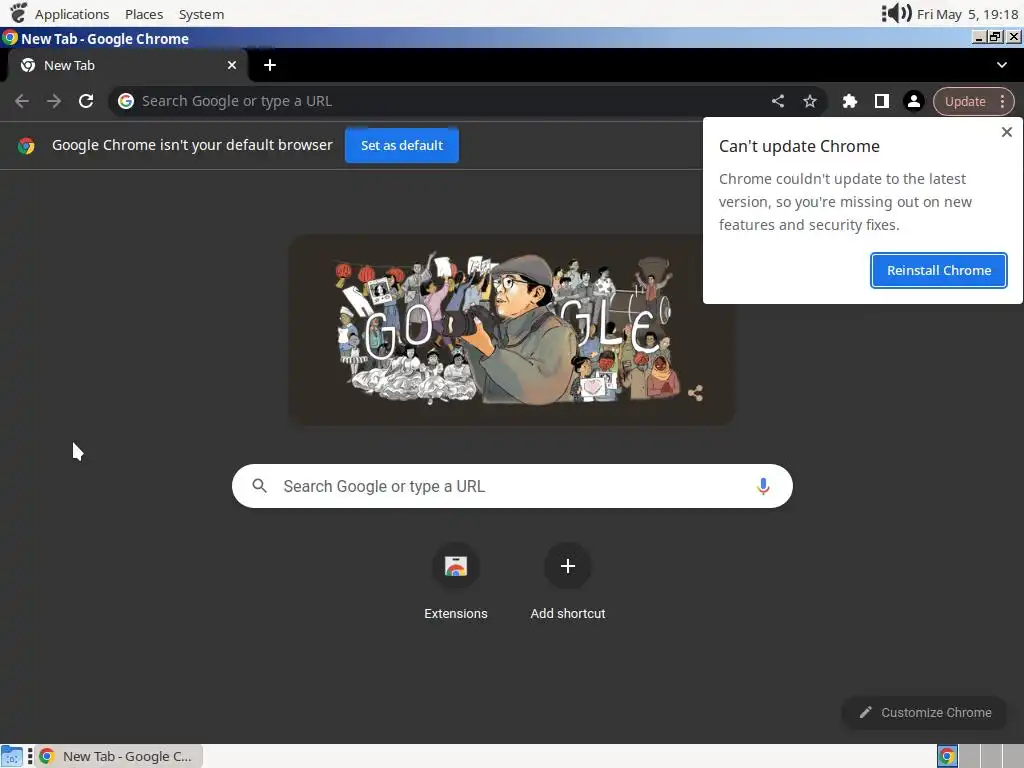Click the forward navigation arrow
Viewport: 1024px width, 768px height.
(54, 101)
